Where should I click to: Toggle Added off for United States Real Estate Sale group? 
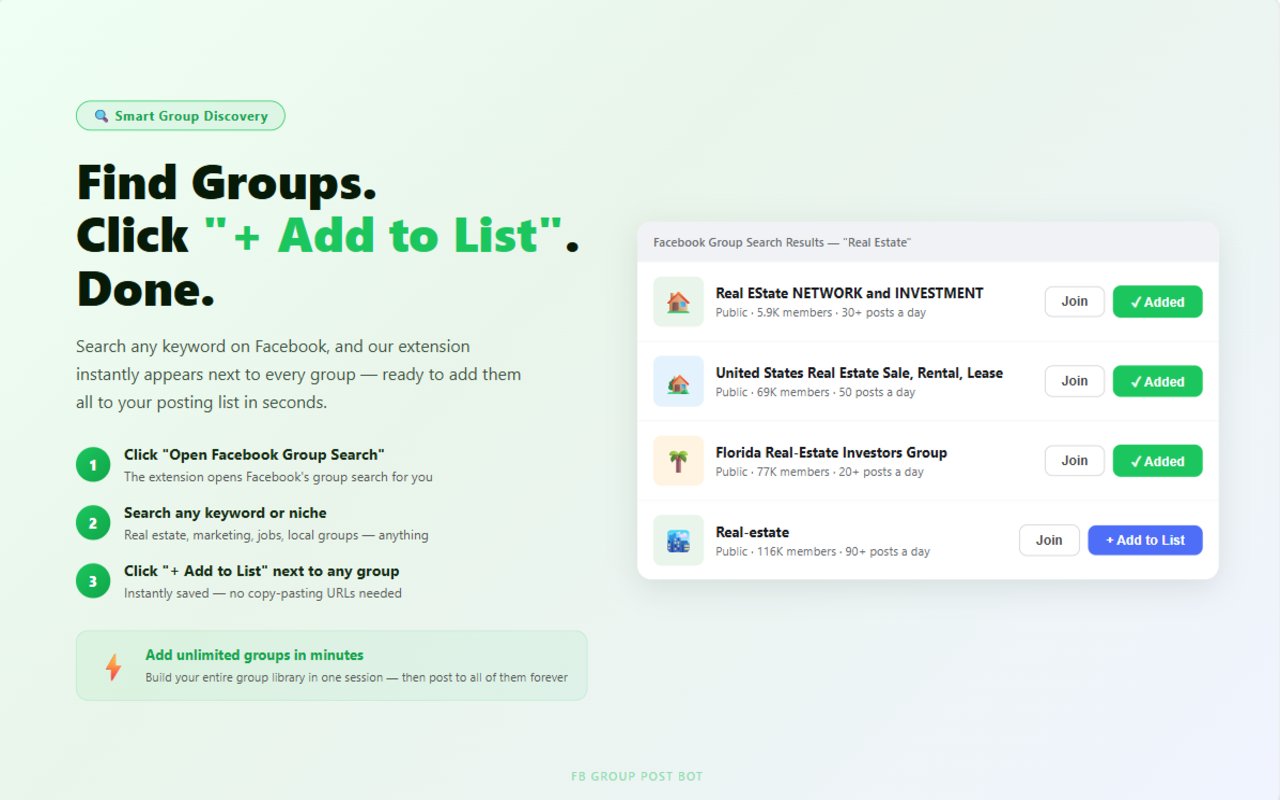point(1157,381)
